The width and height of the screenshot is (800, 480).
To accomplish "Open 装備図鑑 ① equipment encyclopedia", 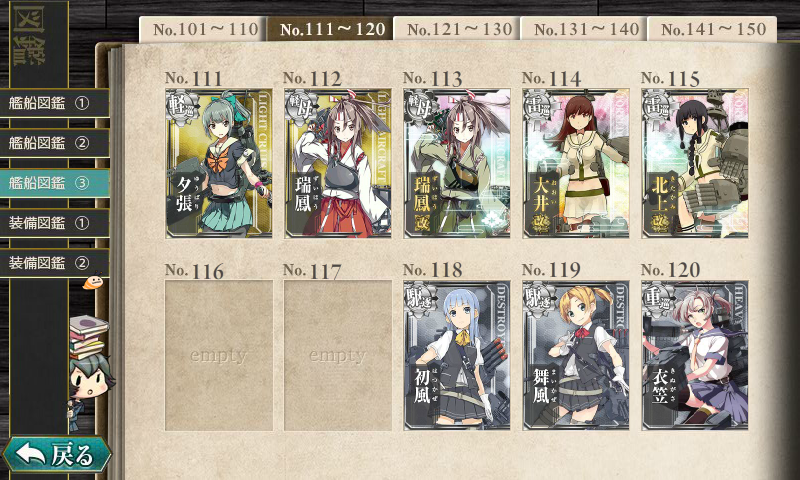I will click(54, 223).
